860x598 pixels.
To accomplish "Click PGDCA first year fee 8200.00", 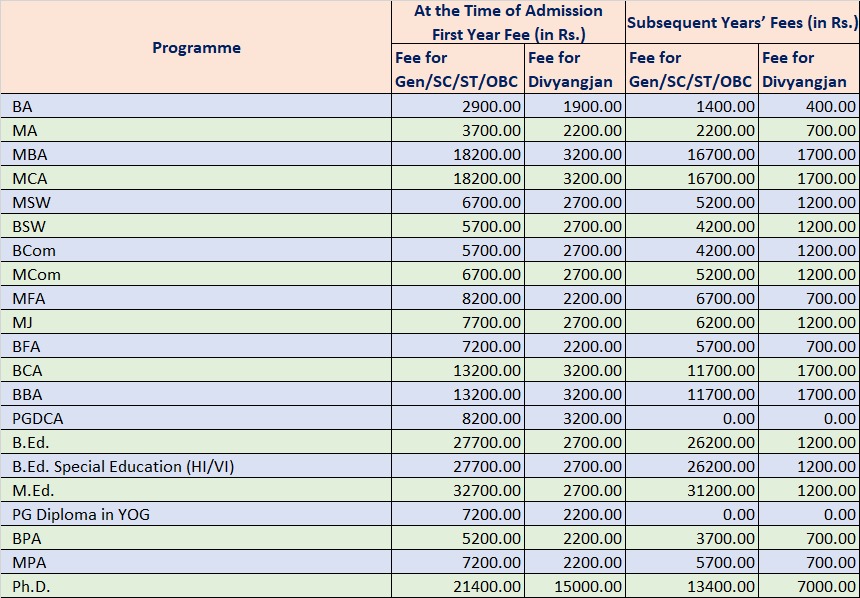I will tap(458, 418).
